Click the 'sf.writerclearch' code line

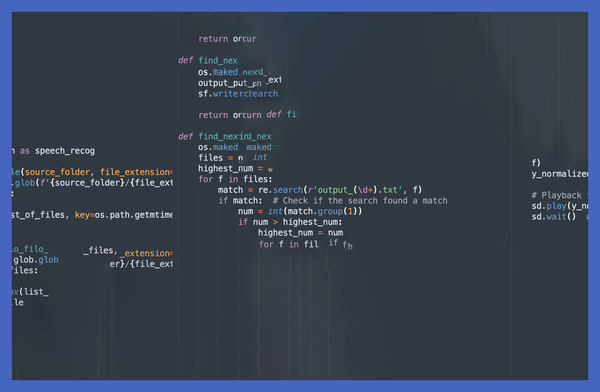coord(238,94)
